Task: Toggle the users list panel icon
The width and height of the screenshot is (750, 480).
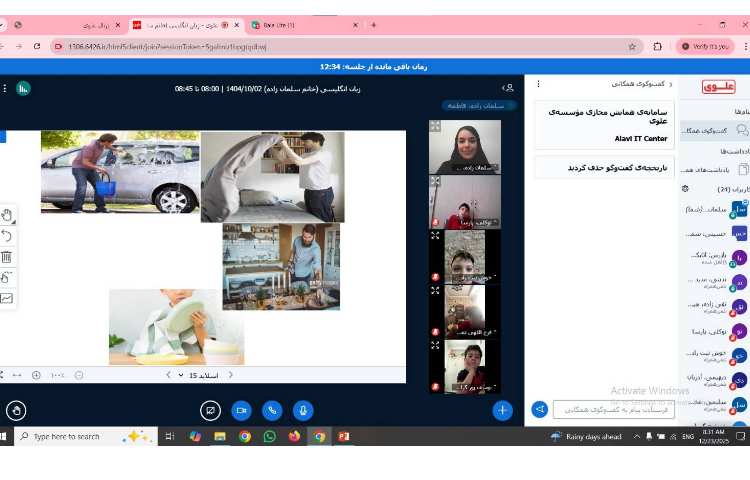Action: (508, 88)
